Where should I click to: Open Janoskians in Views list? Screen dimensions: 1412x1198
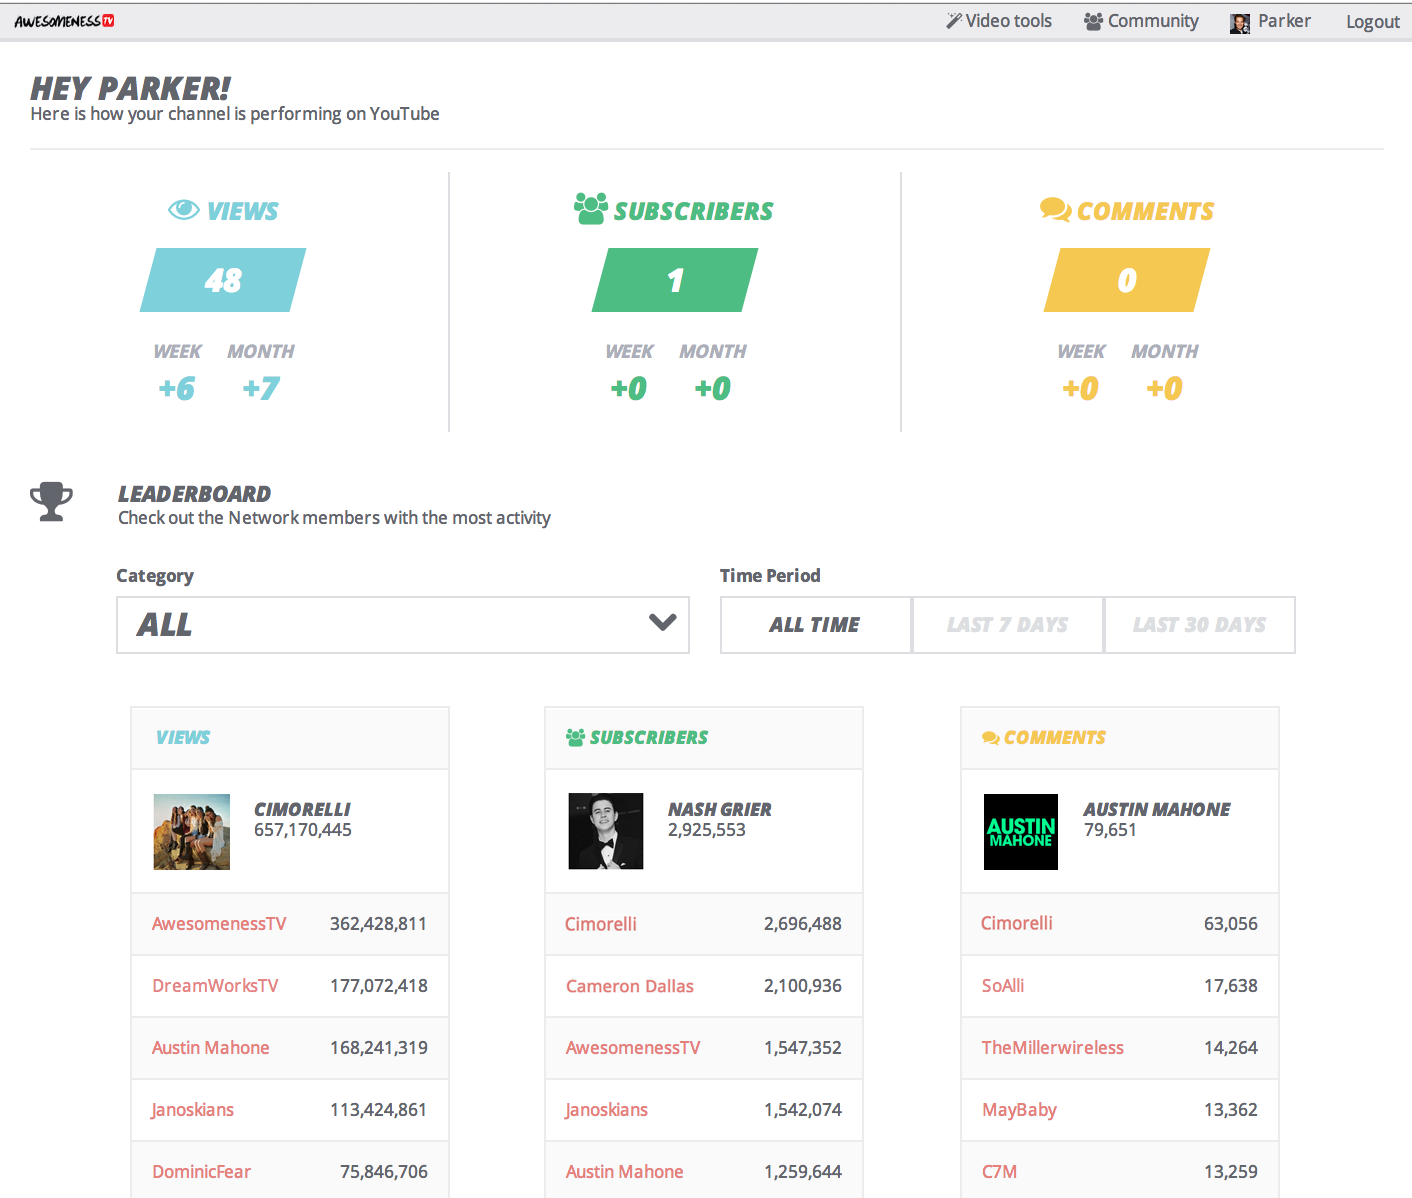(x=193, y=1110)
